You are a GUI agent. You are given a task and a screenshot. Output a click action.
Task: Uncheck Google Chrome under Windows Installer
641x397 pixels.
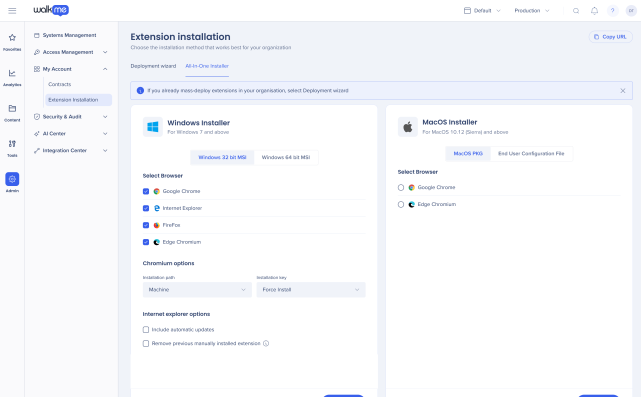[x=146, y=191]
